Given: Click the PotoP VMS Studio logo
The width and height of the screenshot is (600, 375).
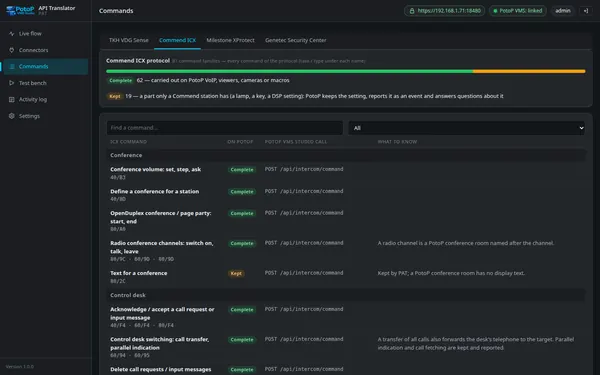Looking at the screenshot, I should point(20,10).
